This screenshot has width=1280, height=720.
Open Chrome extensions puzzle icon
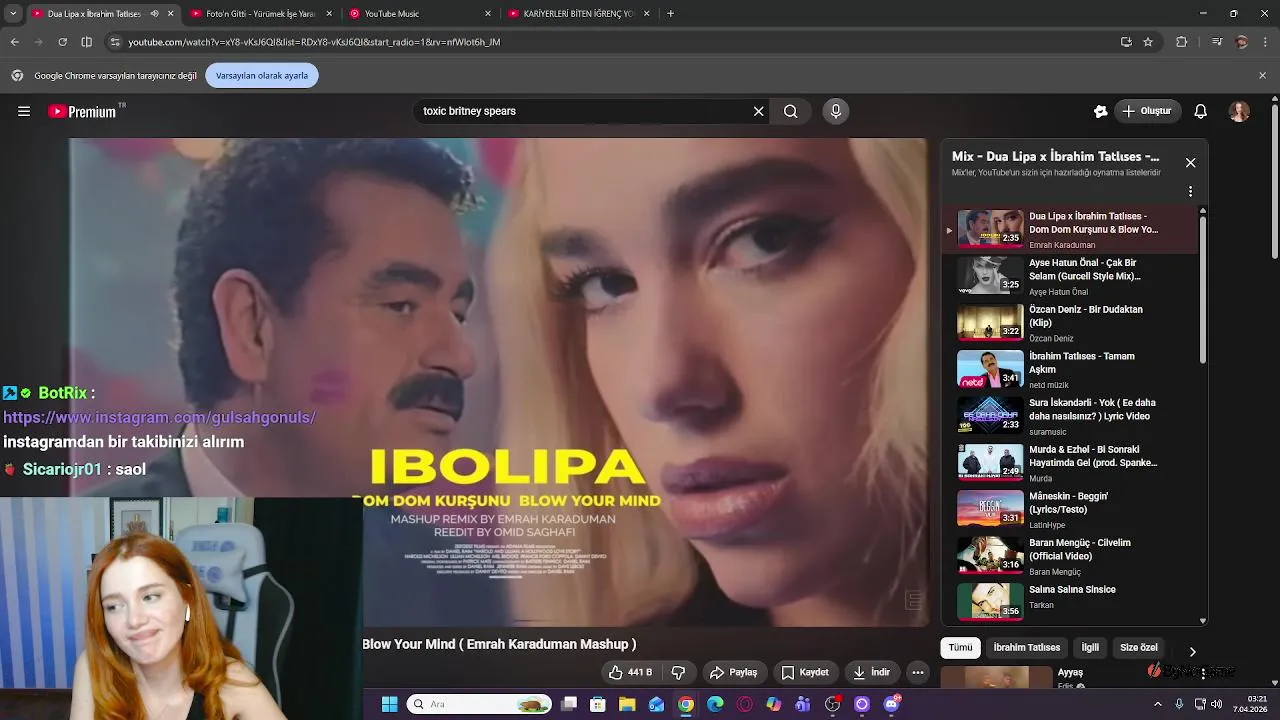[1181, 42]
